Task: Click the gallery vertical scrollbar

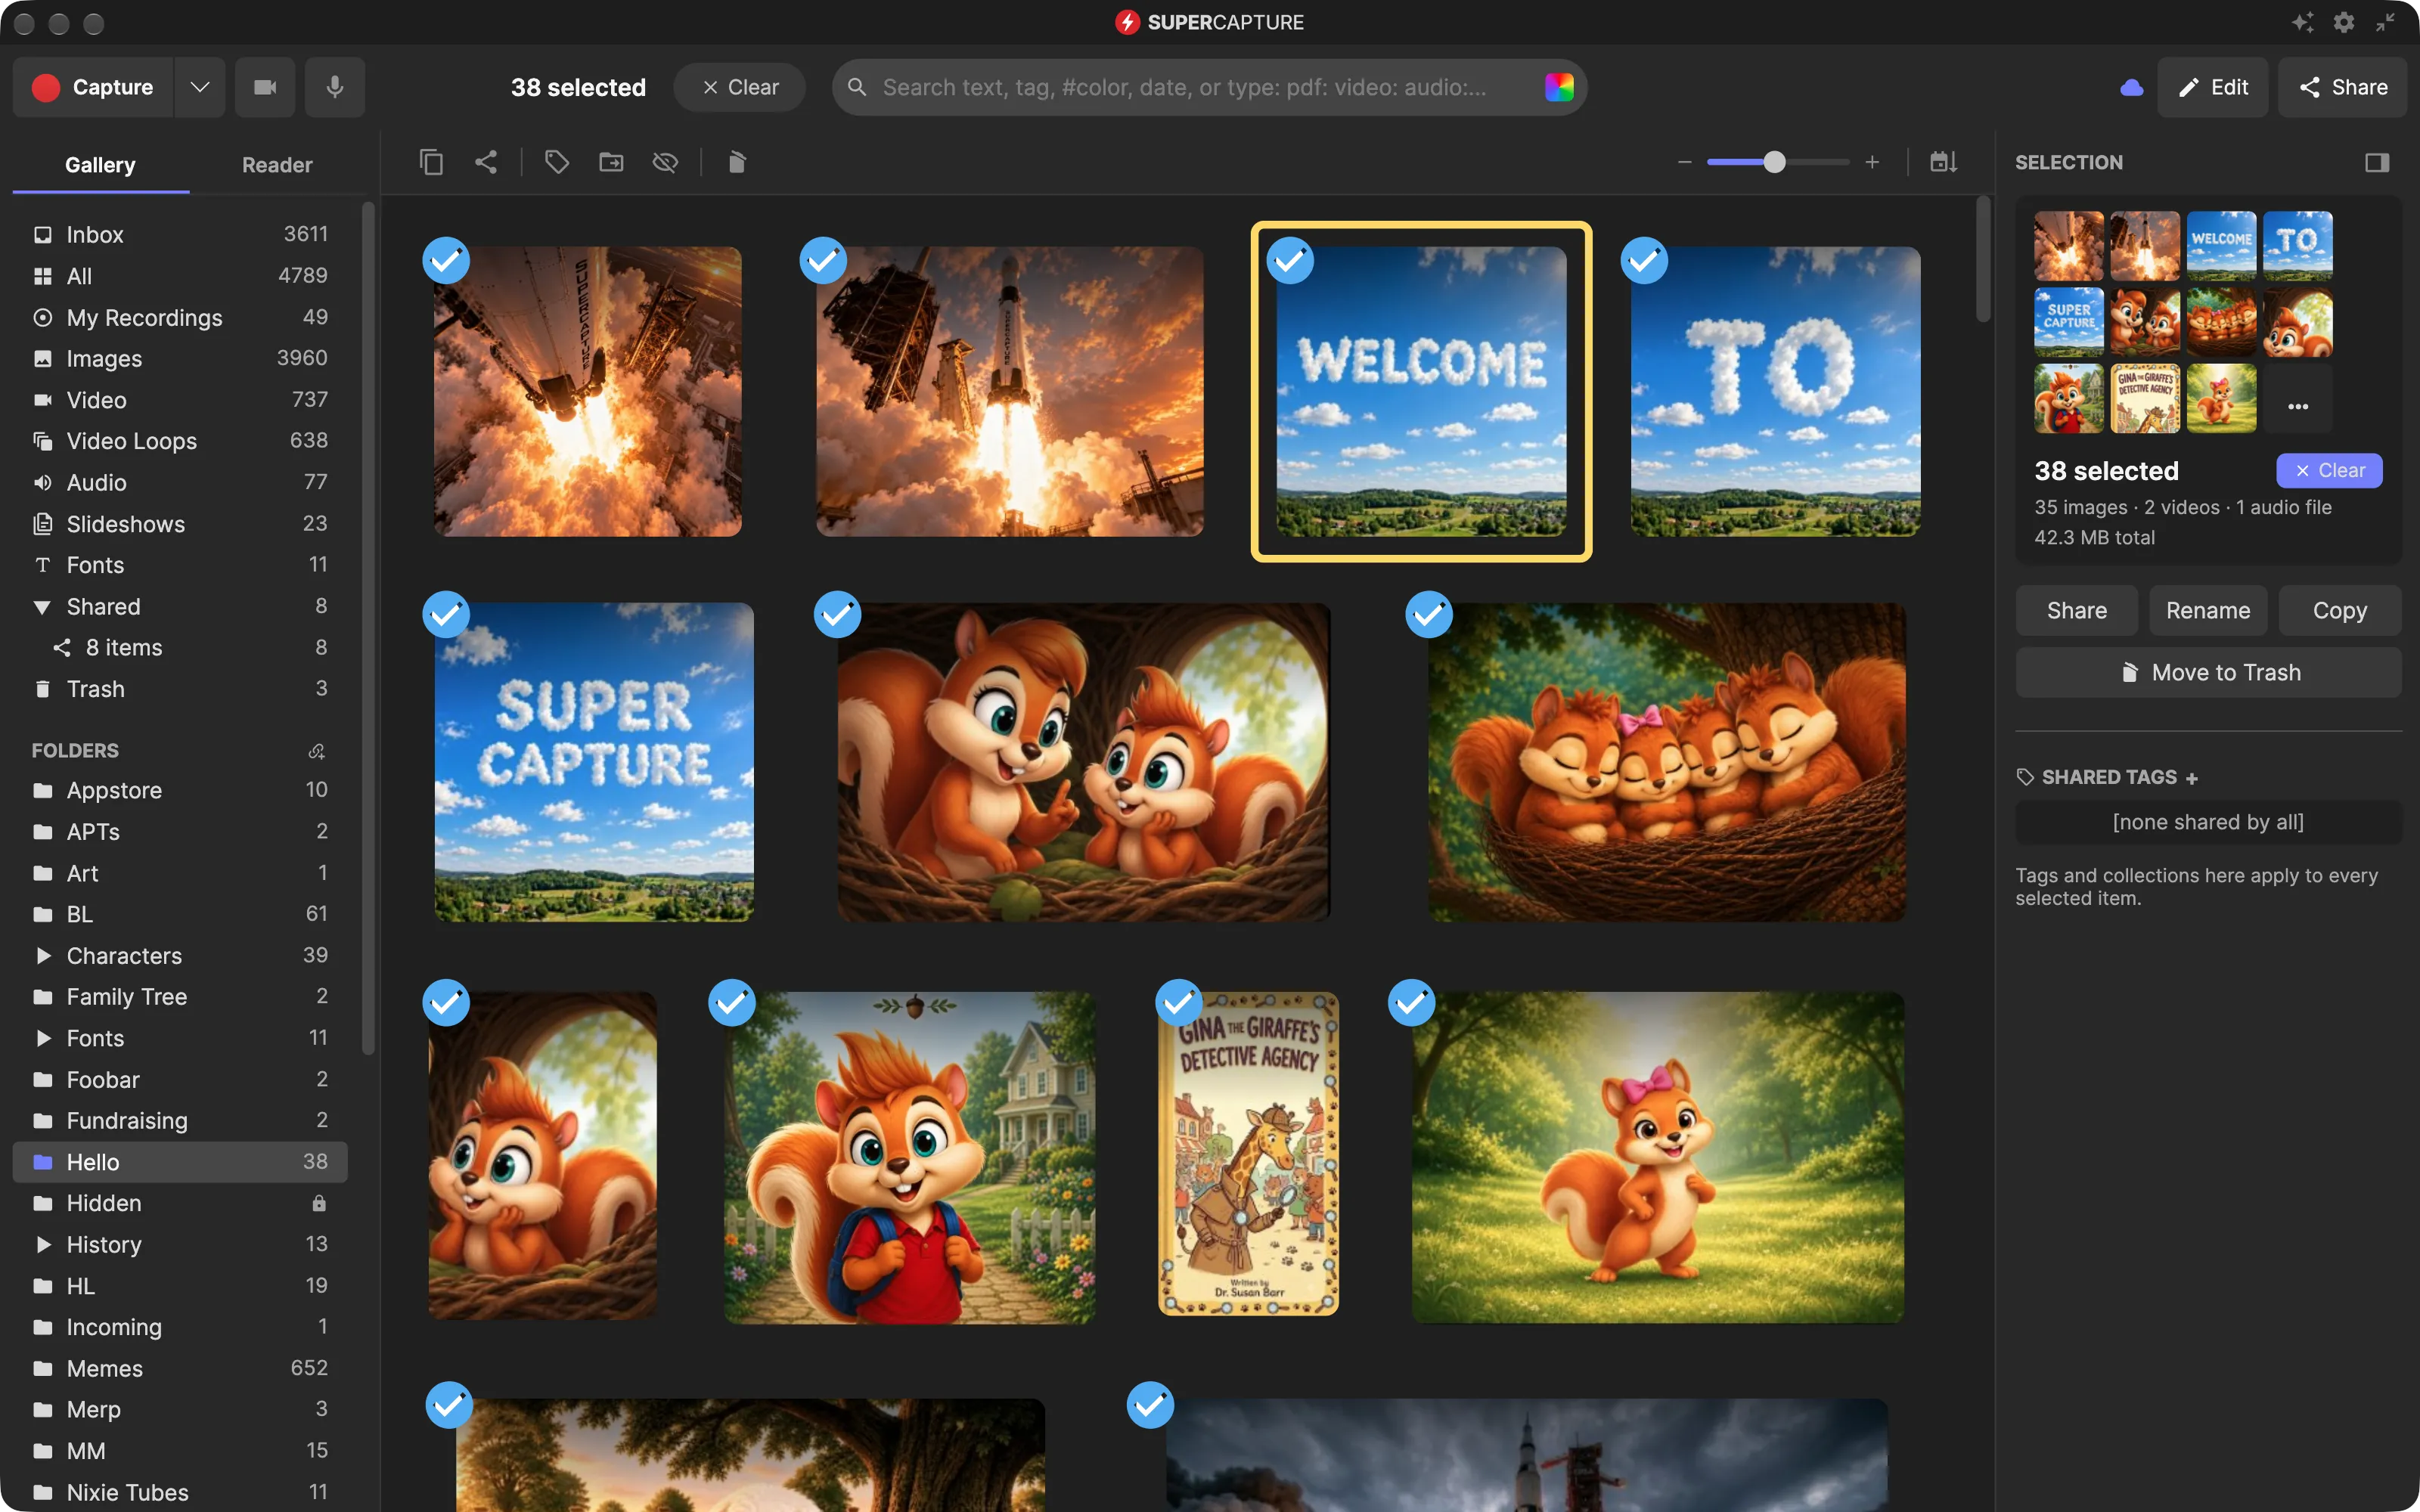Action: coord(1983,260)
